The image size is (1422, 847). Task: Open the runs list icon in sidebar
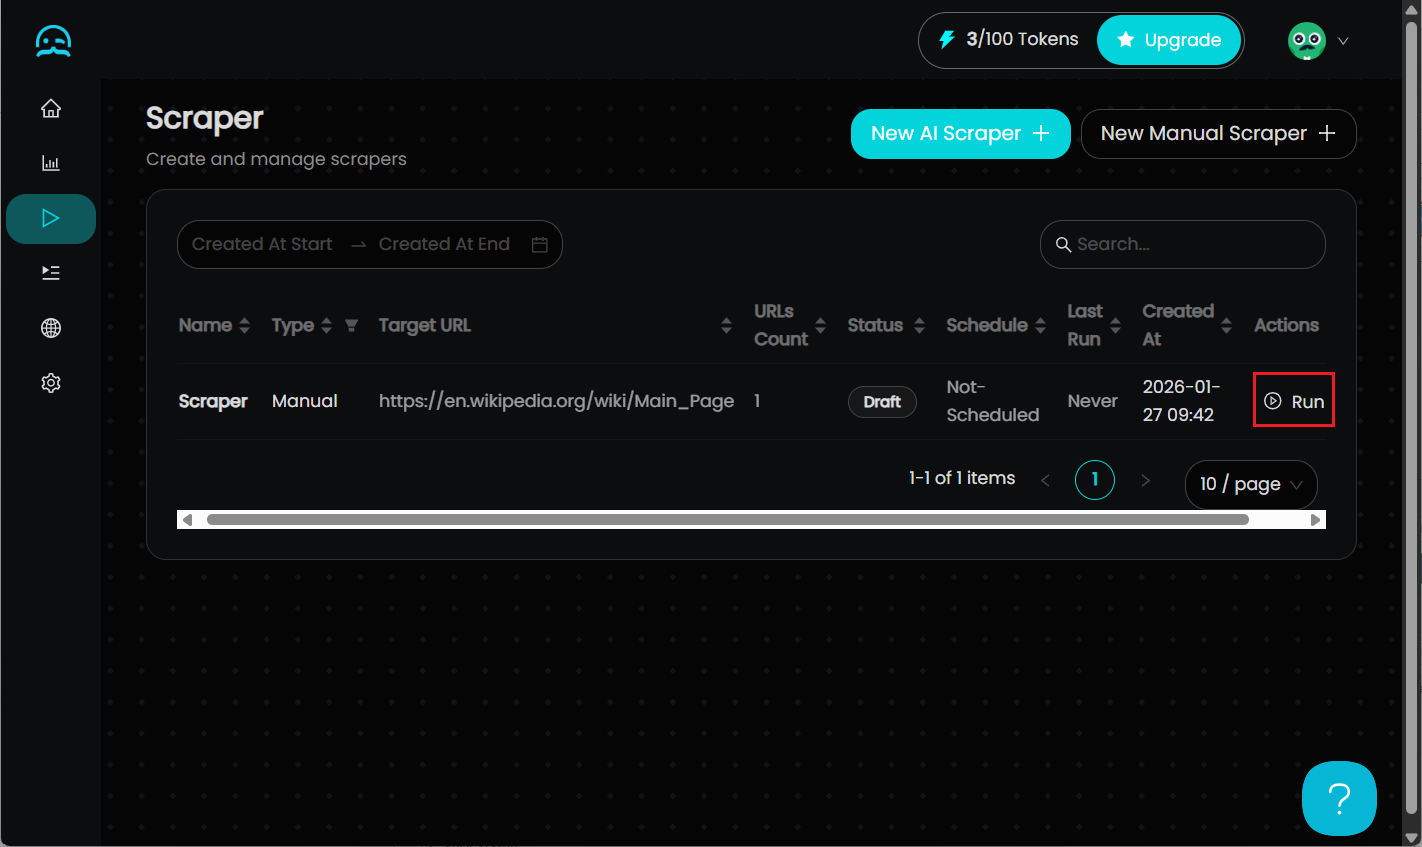pyautogui.click(x=51, y=273)
